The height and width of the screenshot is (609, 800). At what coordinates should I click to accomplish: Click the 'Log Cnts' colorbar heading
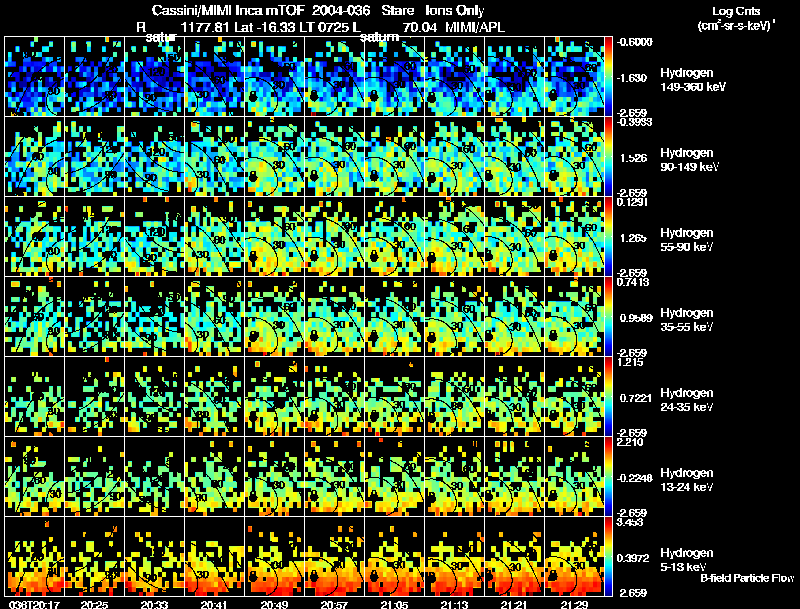pos(736,11)
